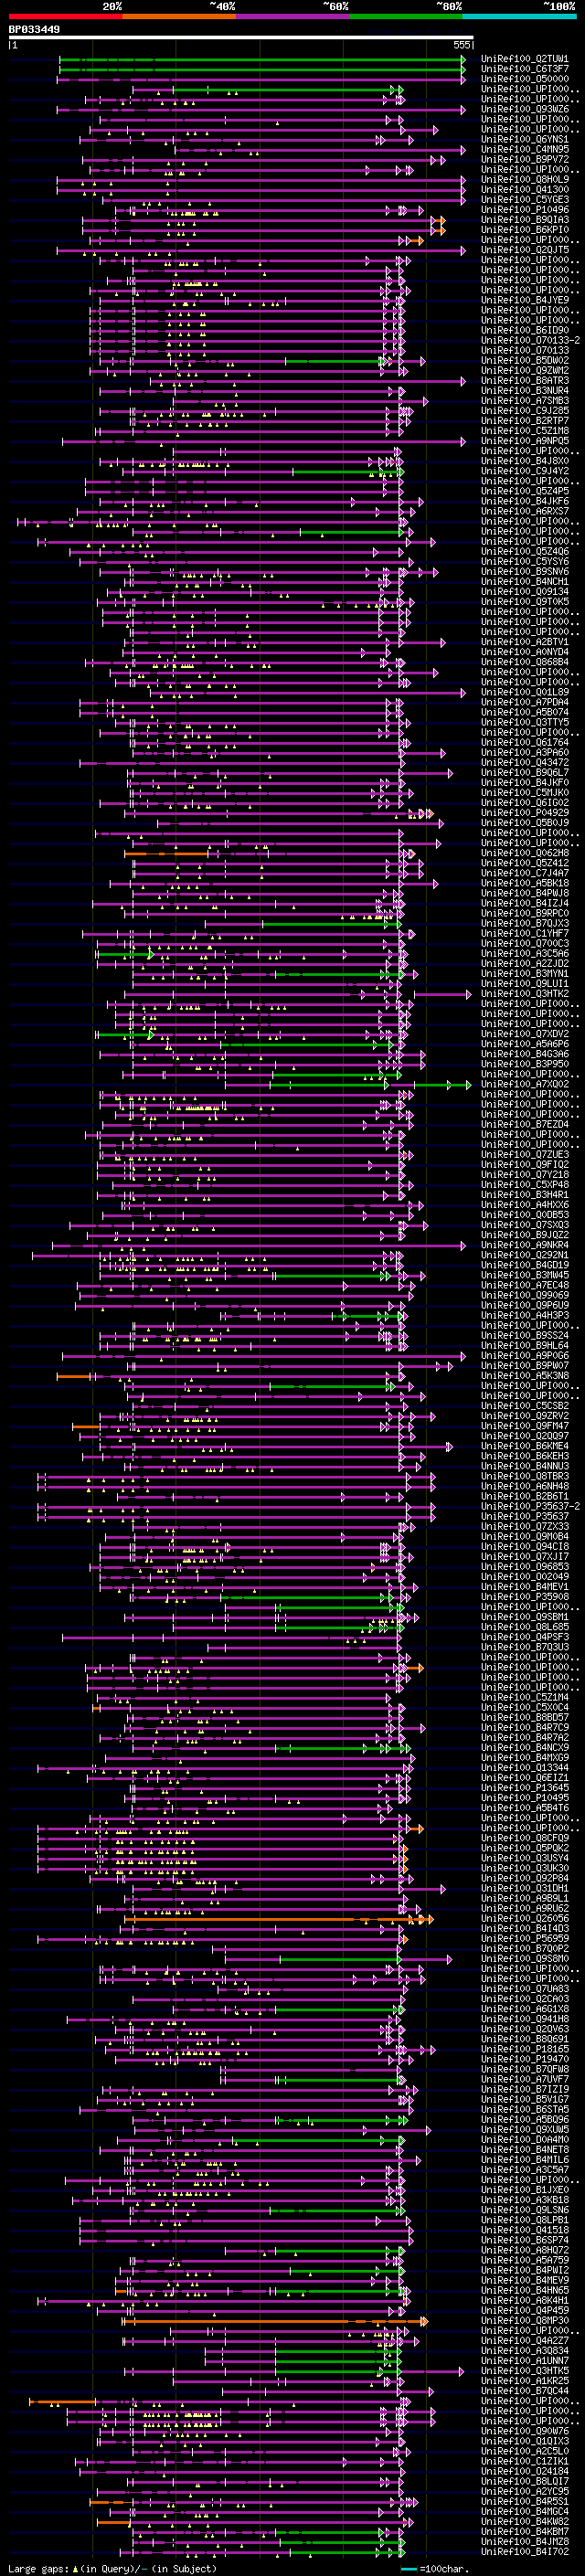Viewport: 585px width, 2576px height.
Task: View UniRef100_A6G1X8 hit
Action: click(524, 2009)
